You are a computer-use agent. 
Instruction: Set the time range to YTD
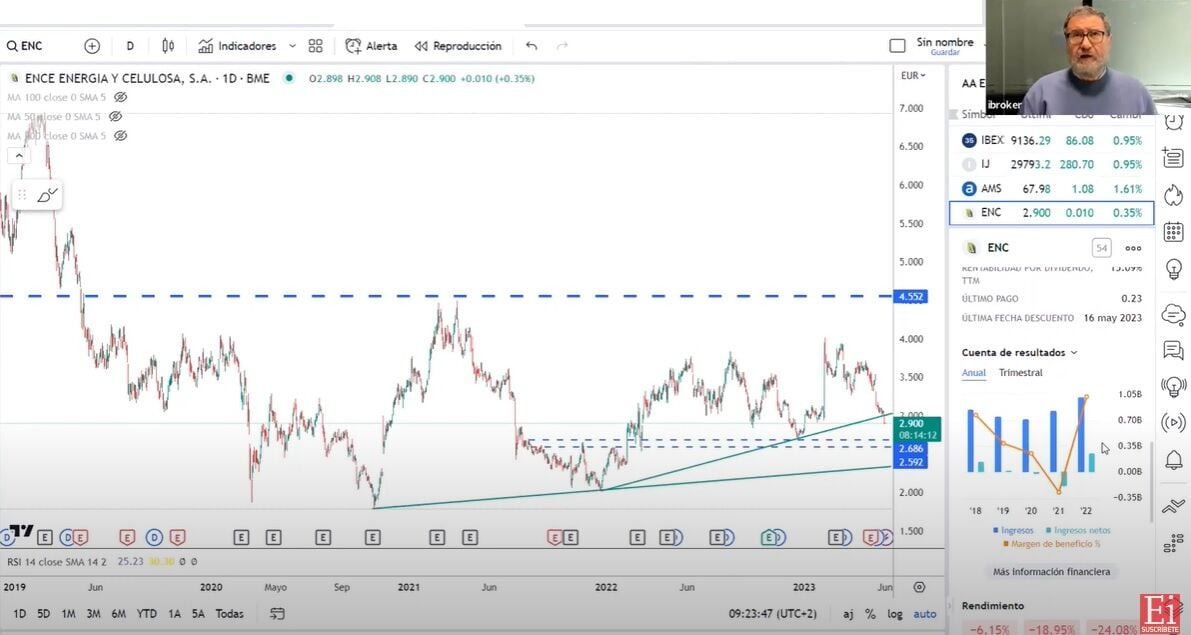tap(147, 614)
